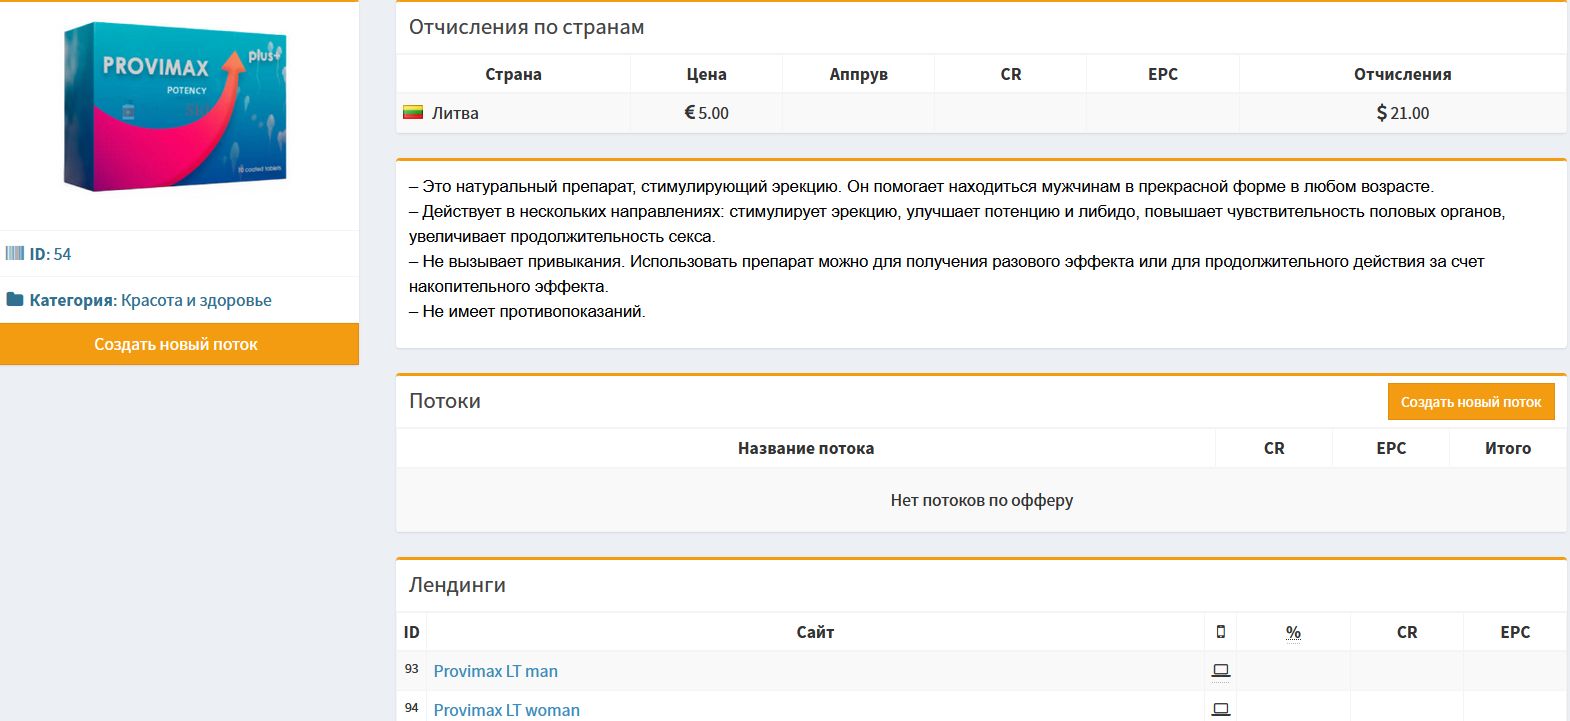Click the Лендинги panel heading
Screen dimensions: 1570x721
[457, 585]
